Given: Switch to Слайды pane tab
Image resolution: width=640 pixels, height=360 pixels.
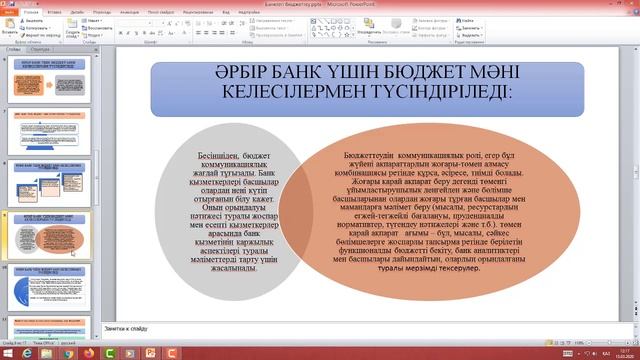Looking at the screenshot, I should 13,49.
